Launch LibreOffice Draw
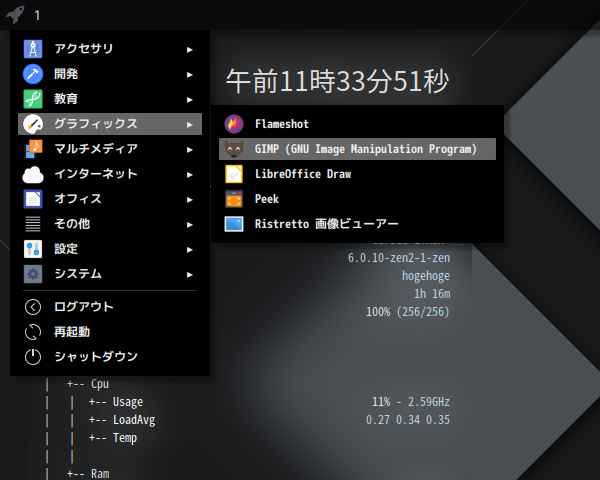 (x=357, y=174)
